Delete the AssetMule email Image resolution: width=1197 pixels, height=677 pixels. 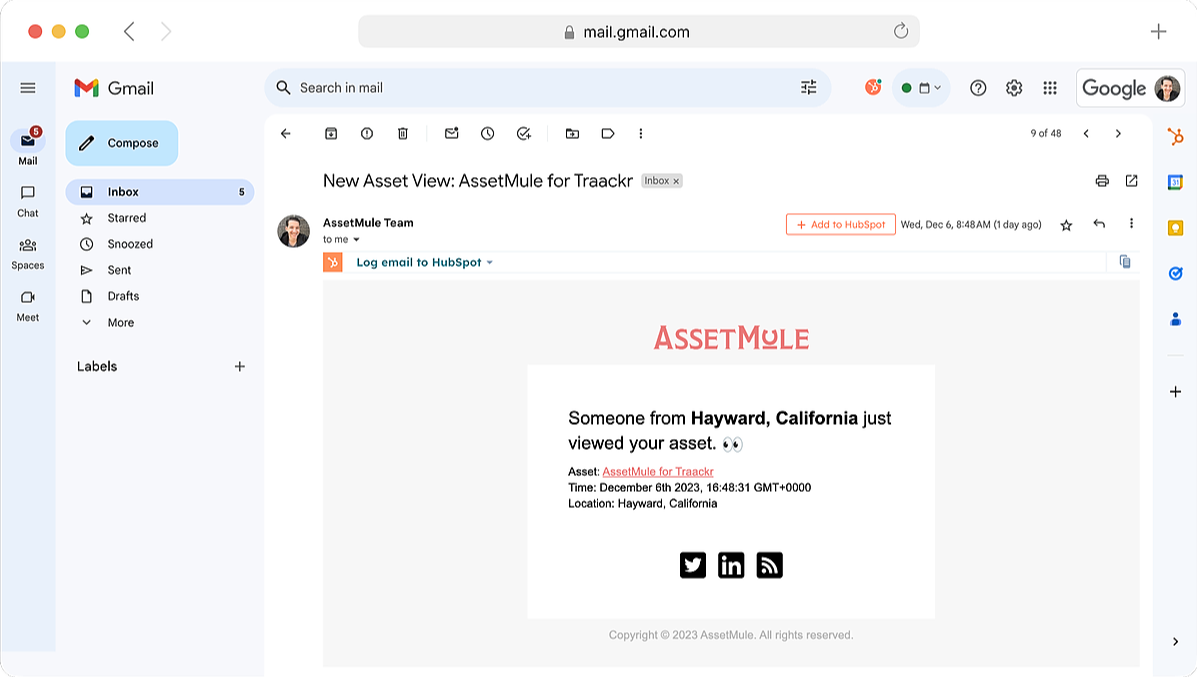(x=402, y=133)
